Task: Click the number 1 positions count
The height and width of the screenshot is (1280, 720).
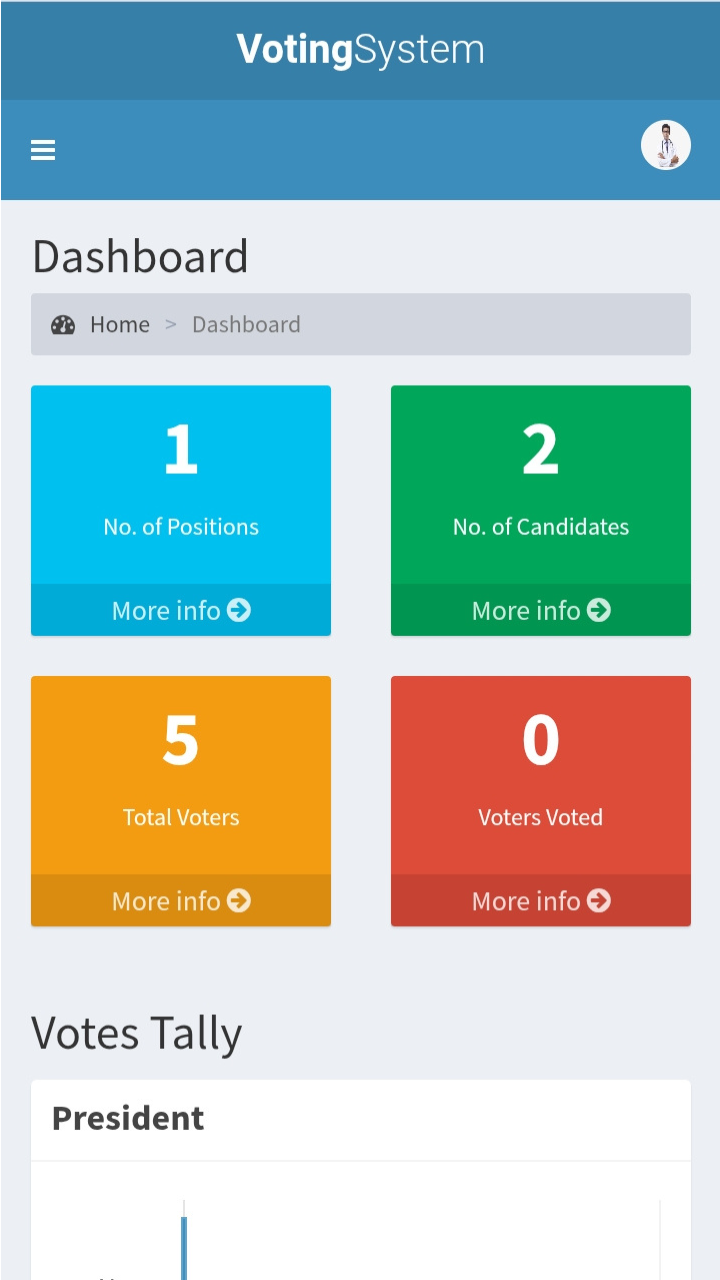Action: (x=181, y=450)
